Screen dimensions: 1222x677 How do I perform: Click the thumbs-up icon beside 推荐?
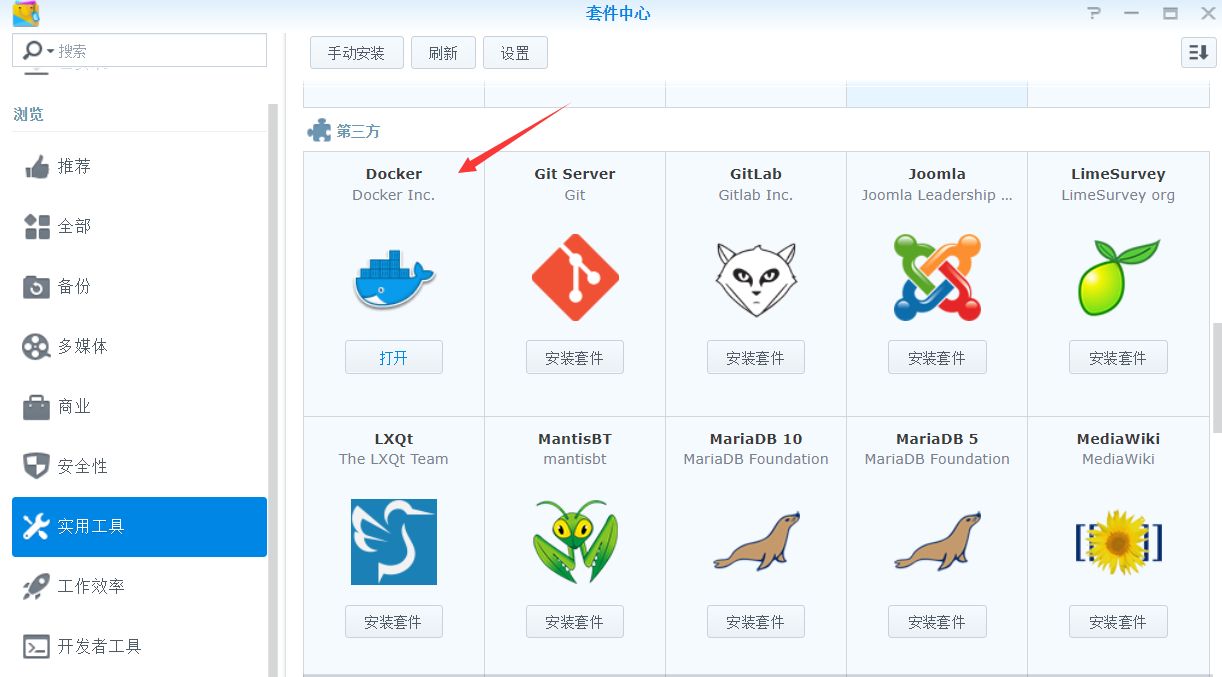click(x=36, y=166)
